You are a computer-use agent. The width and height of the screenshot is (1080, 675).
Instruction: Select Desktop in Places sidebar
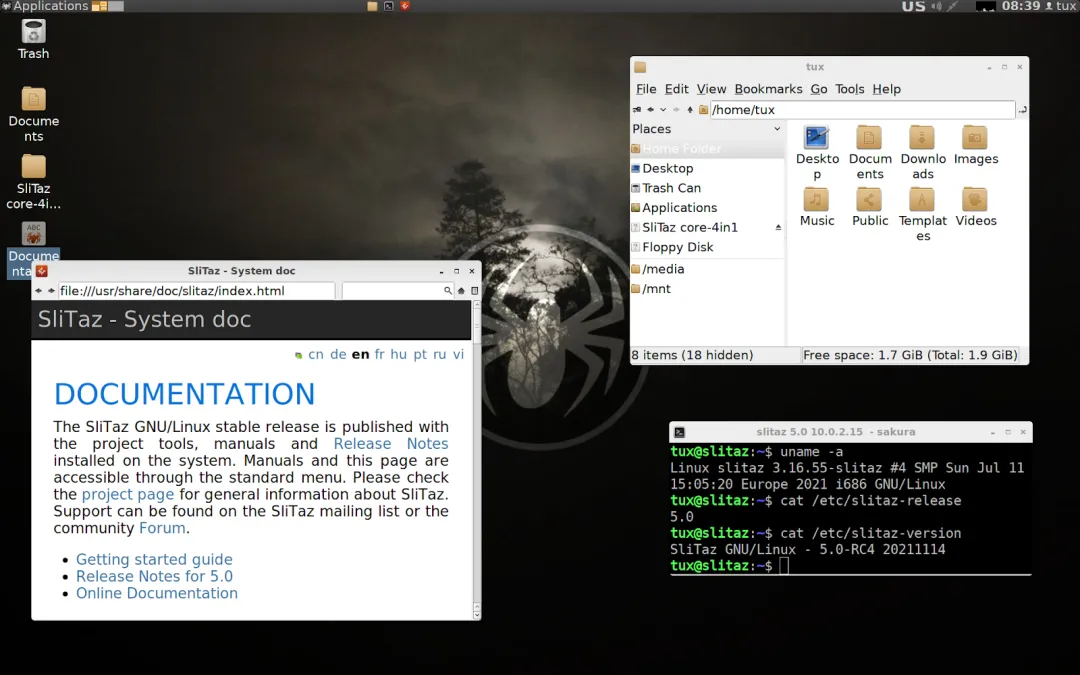click(707, 168)
